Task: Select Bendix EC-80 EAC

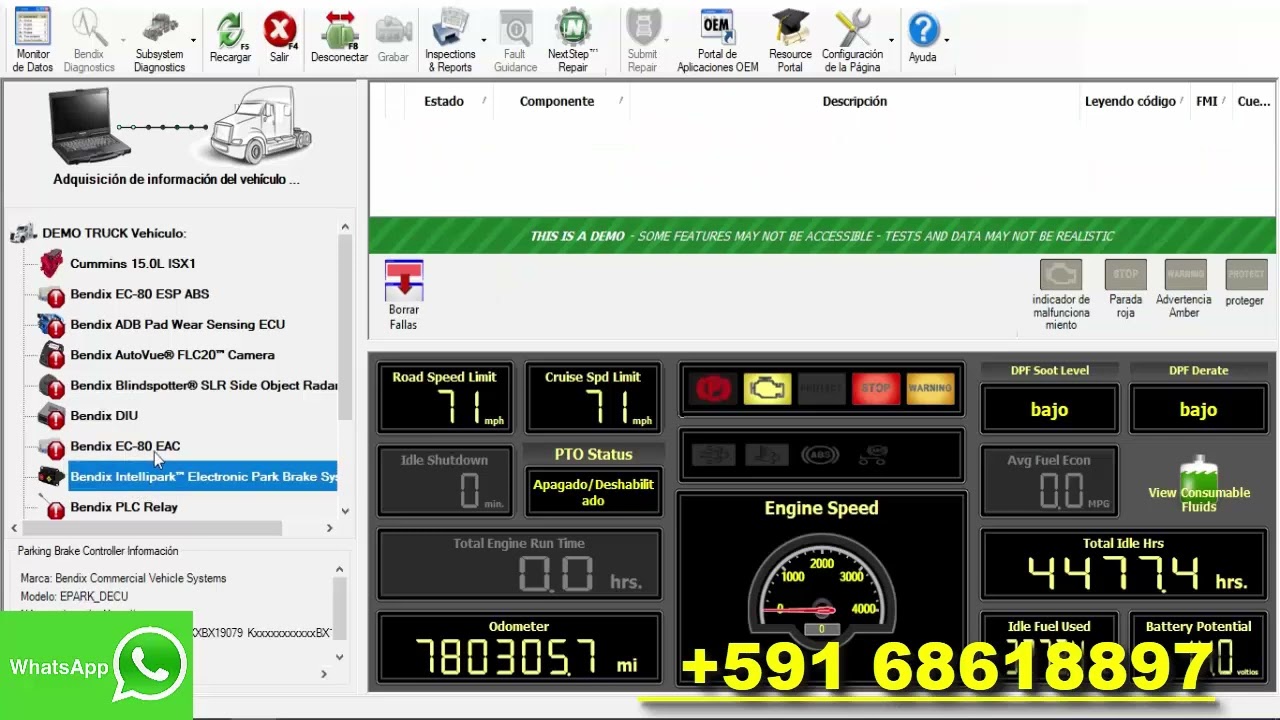Action: point(125,446)
